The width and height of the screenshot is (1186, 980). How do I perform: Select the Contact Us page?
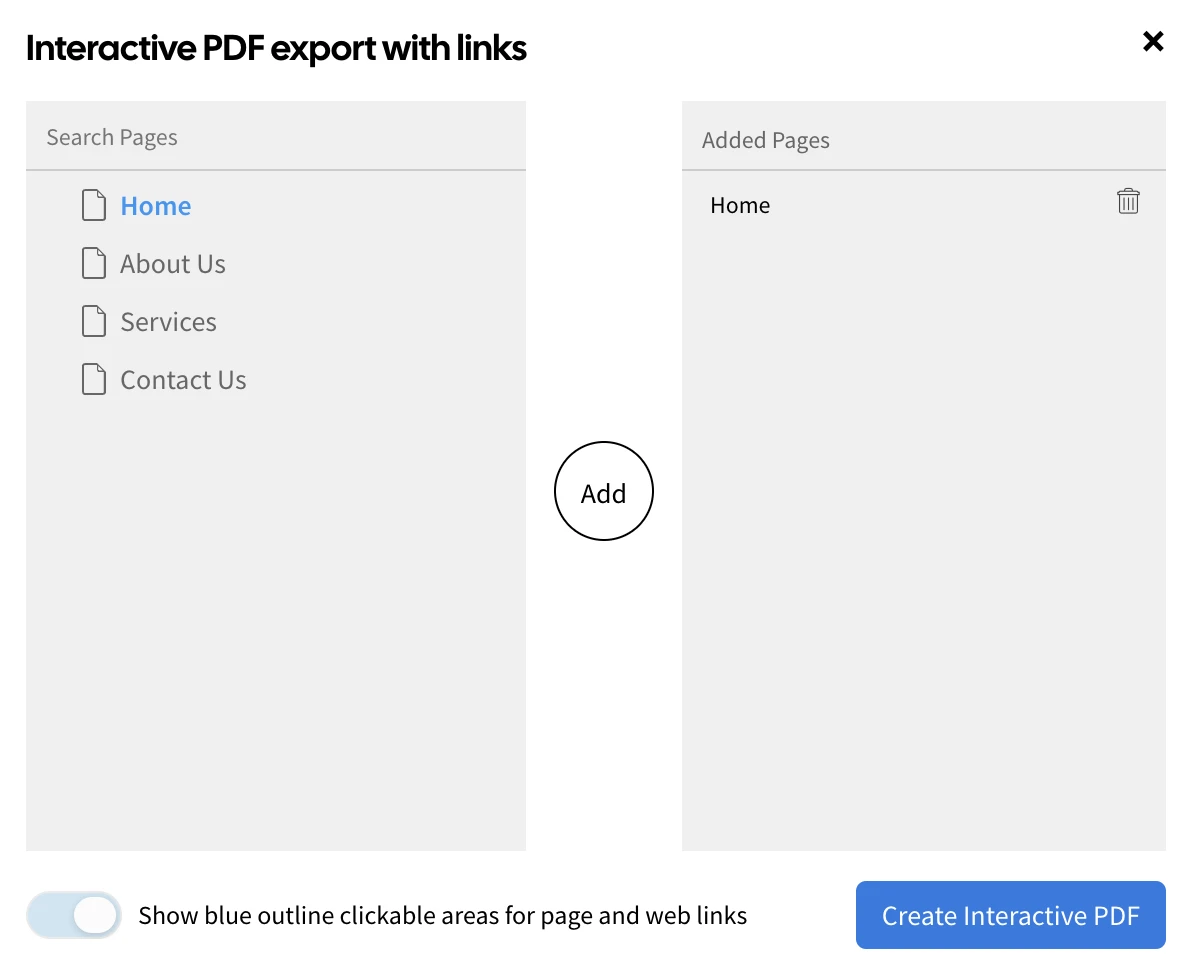point(183,379)
